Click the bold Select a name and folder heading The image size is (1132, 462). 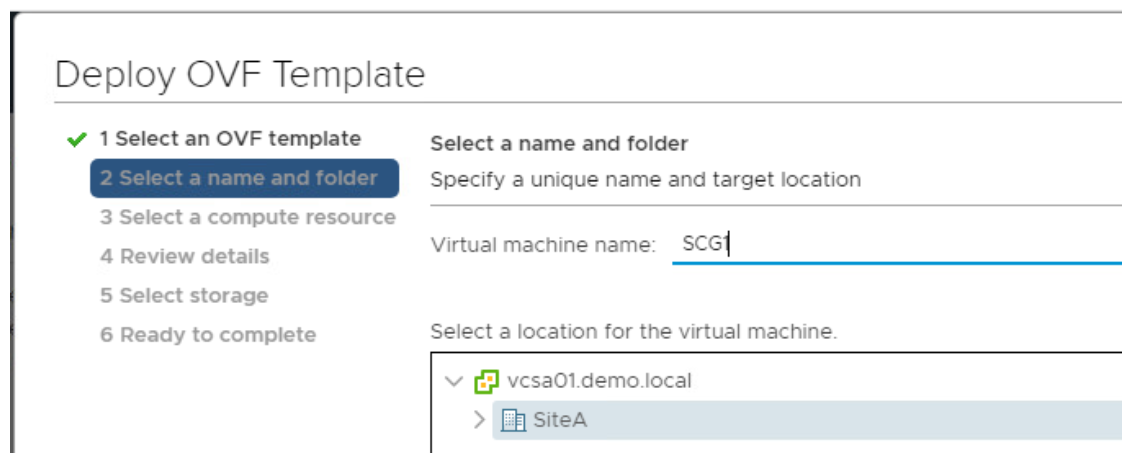[558, 144]
